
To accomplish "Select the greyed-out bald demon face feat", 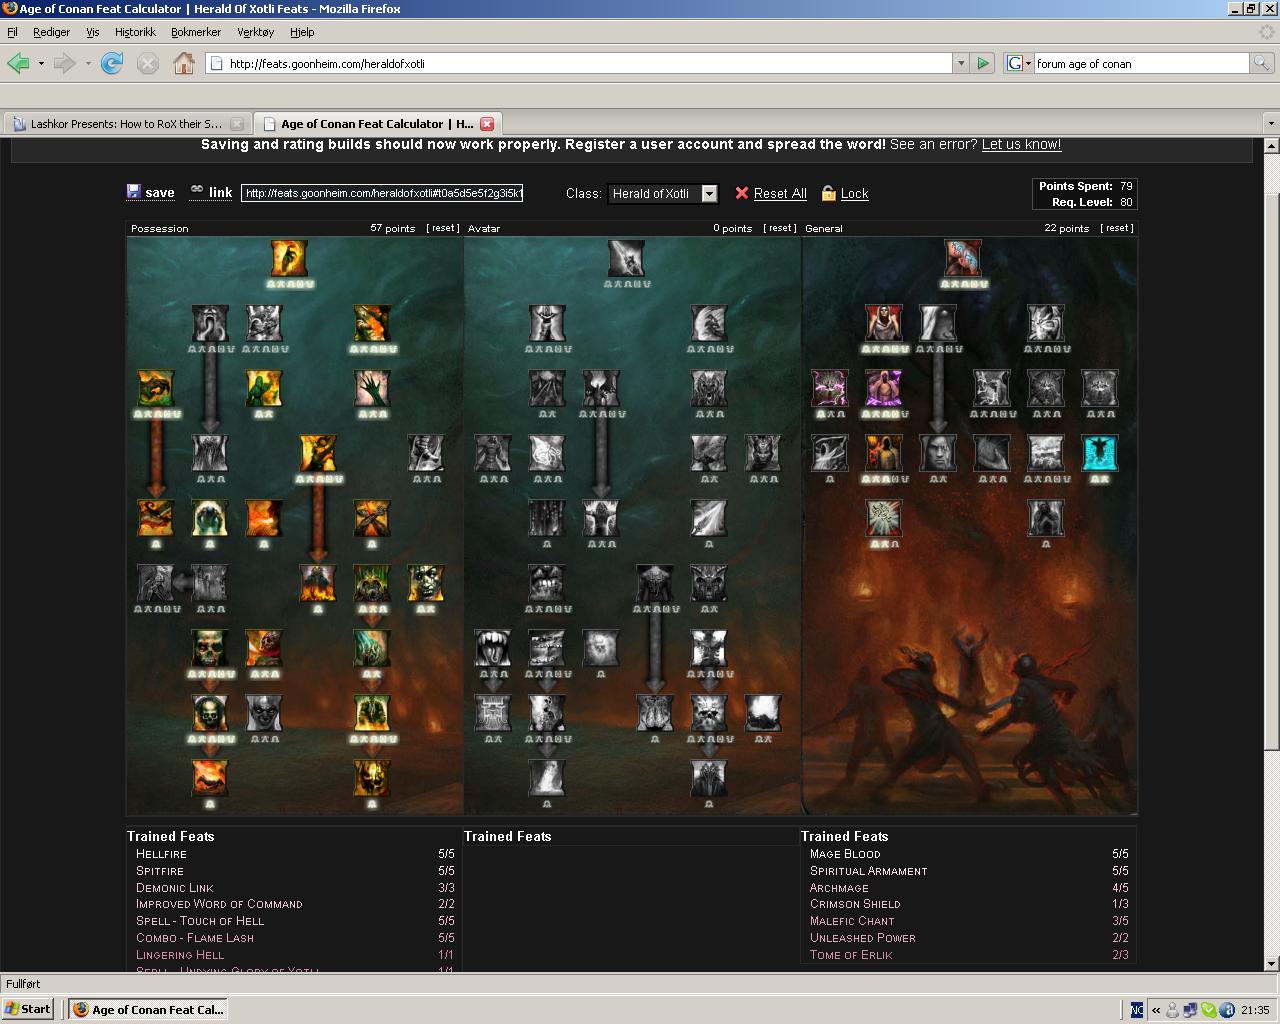I will point(264,713).
